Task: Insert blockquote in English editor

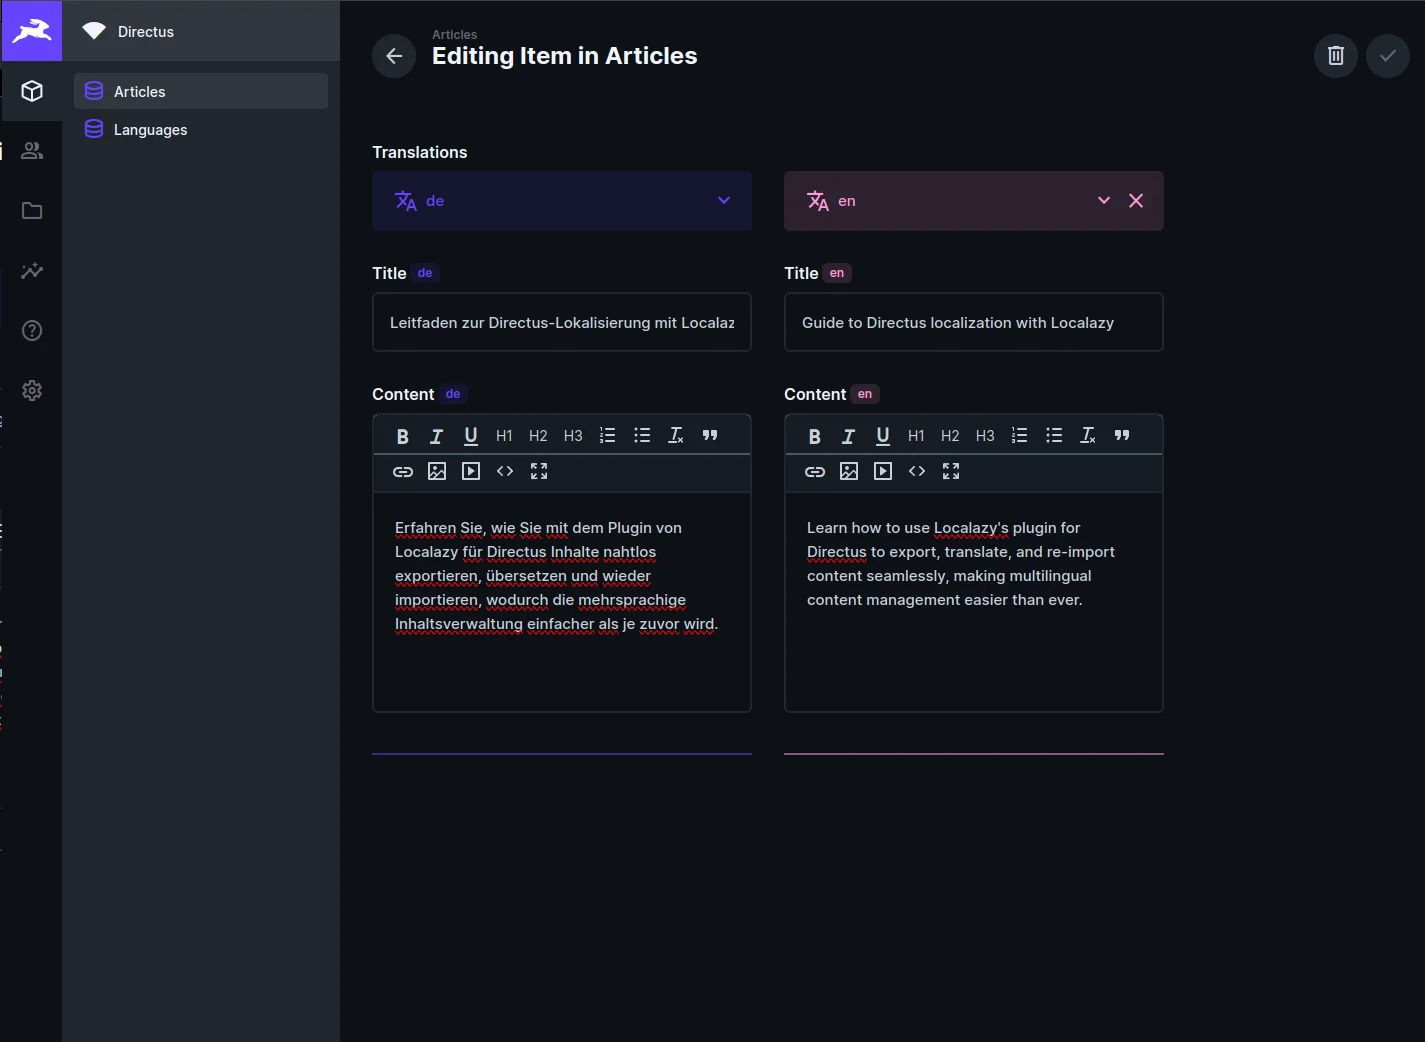Action: pyautogui.click(x=1122, y=435)
